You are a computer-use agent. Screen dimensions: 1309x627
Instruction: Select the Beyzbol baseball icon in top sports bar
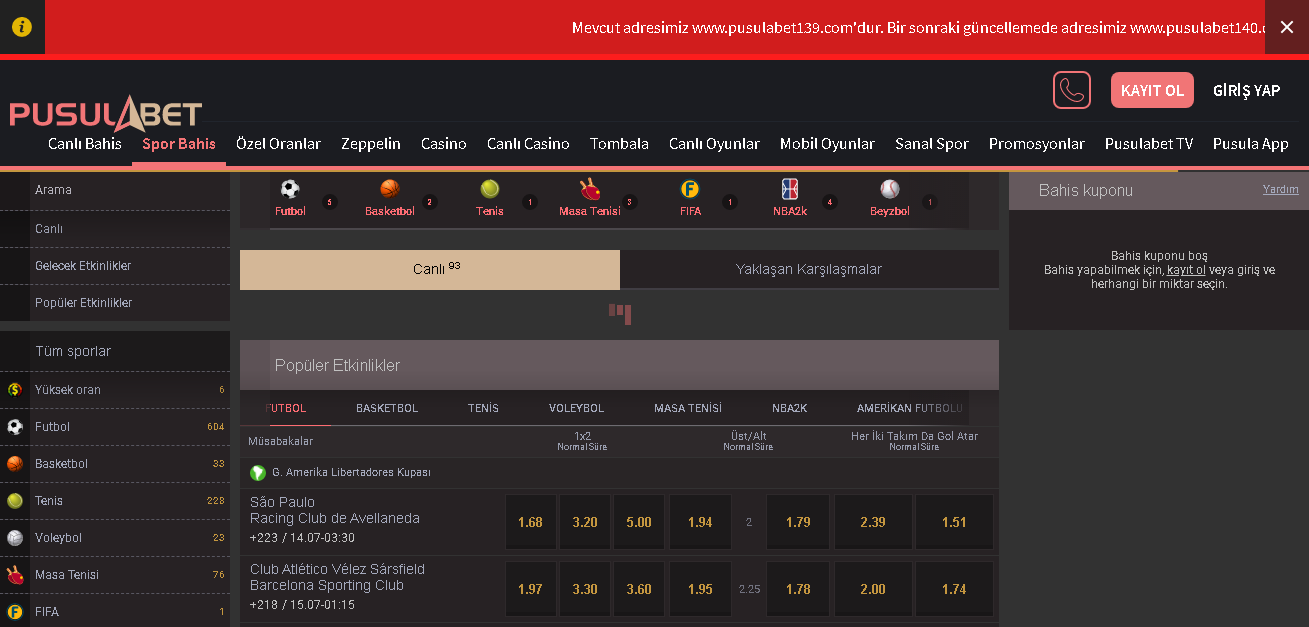pyautogui.click(x=890, y=188)
